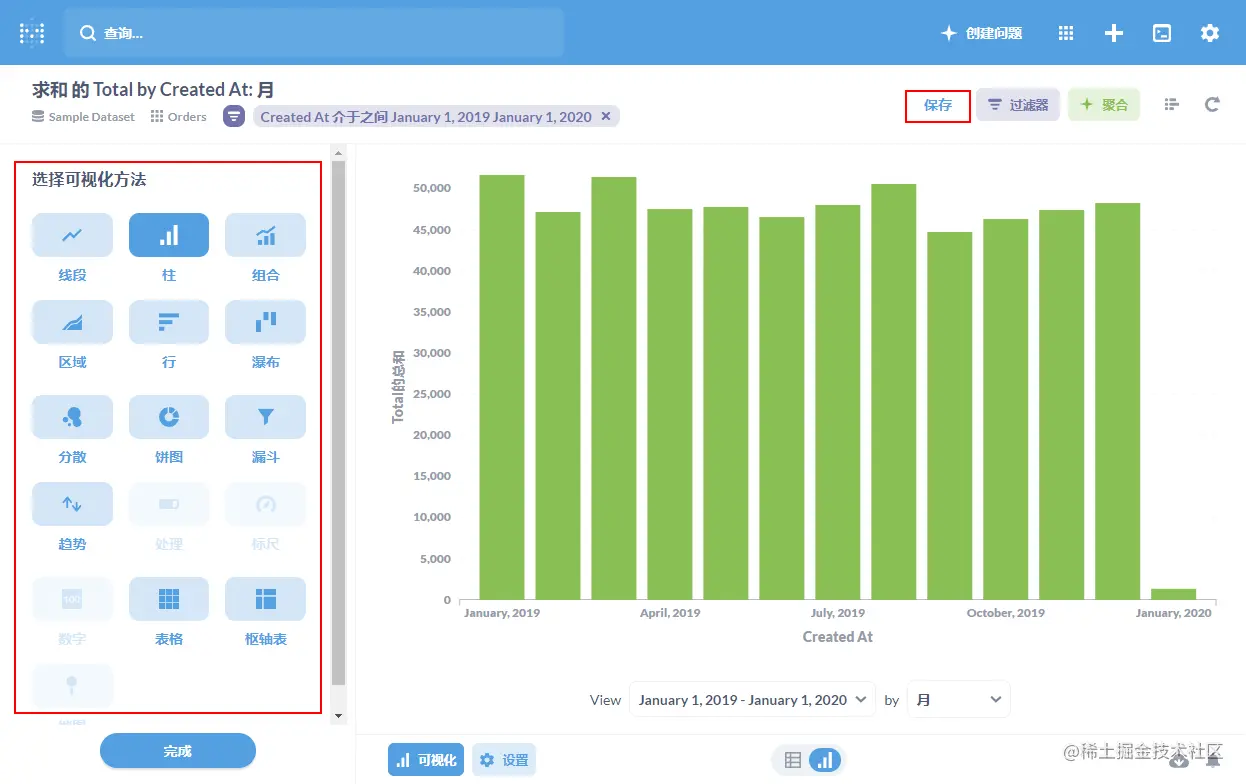Viewport: 1246px width, 784px height.
Task: Click the sidebar scroll up arrow
Action: tap(338, 153)
